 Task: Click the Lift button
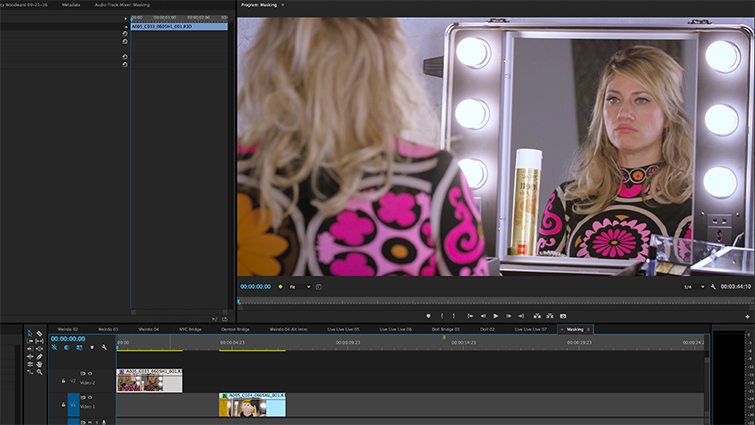click(537, 316)
